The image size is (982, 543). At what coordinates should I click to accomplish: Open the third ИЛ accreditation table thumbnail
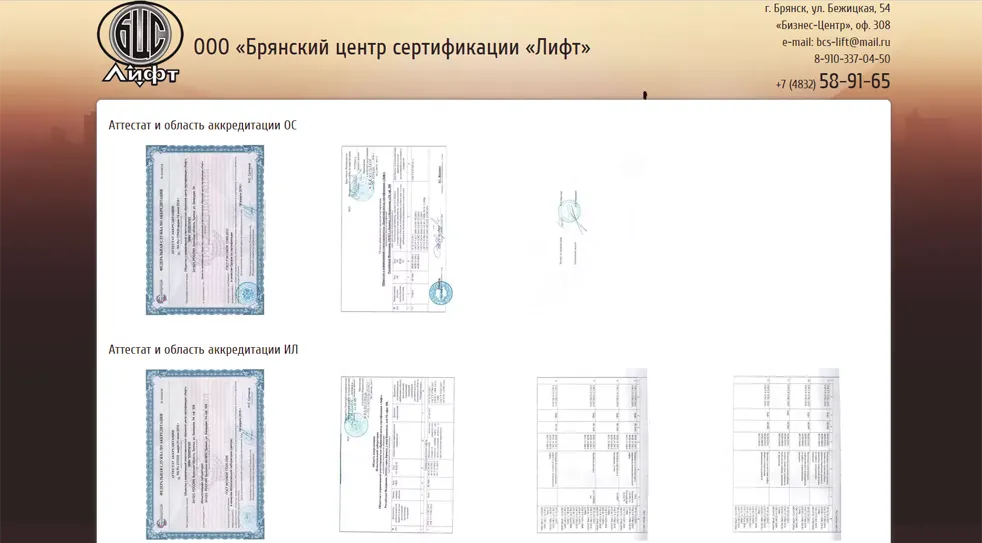pyautogui.click(x=592, y=455)
